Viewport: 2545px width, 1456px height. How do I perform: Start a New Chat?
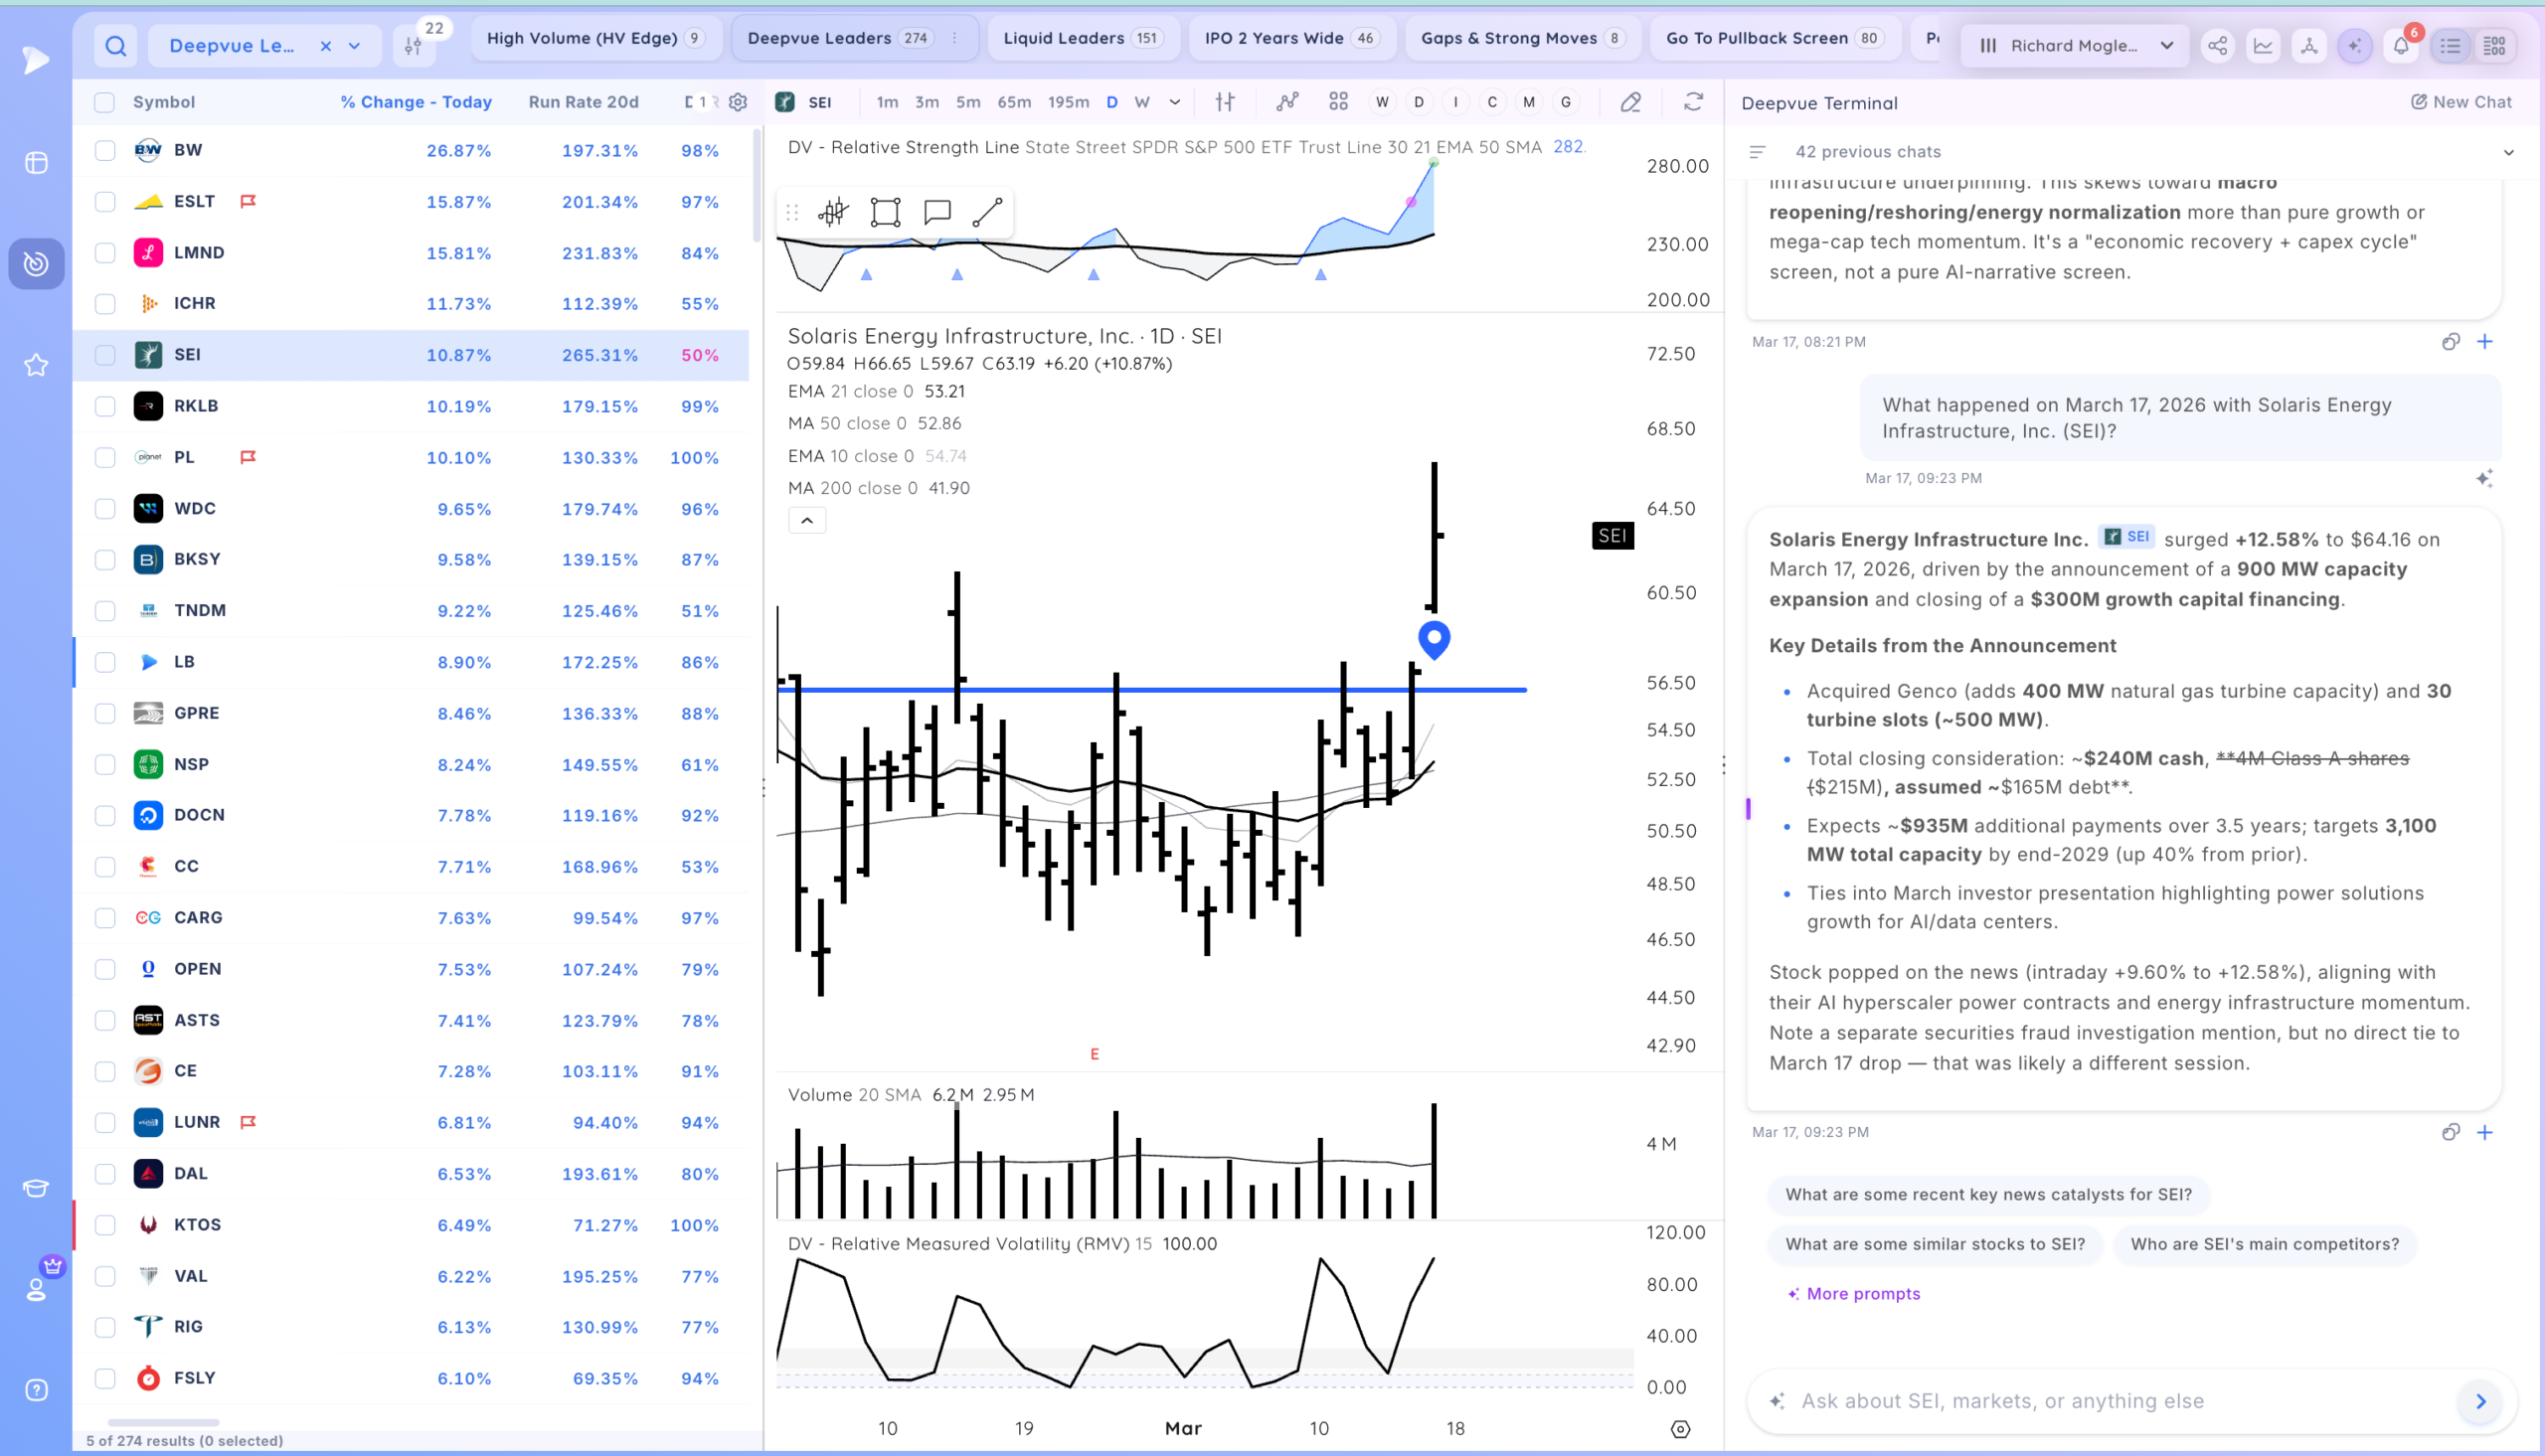pyautogui.click(x=2462, y=102)
